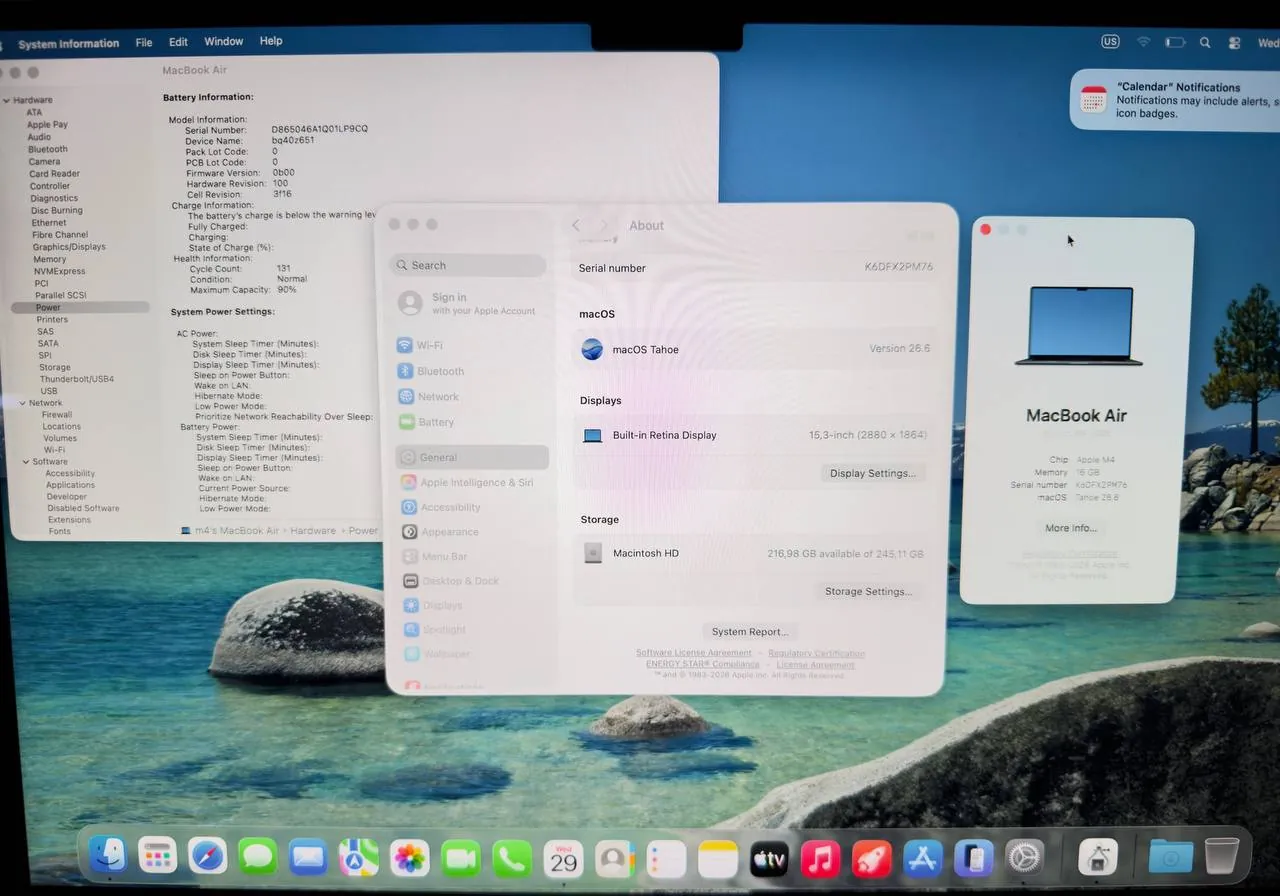Open the Trash in the Dock
Viewport: 1280px width, 896px height.
tap(1221, 855)
